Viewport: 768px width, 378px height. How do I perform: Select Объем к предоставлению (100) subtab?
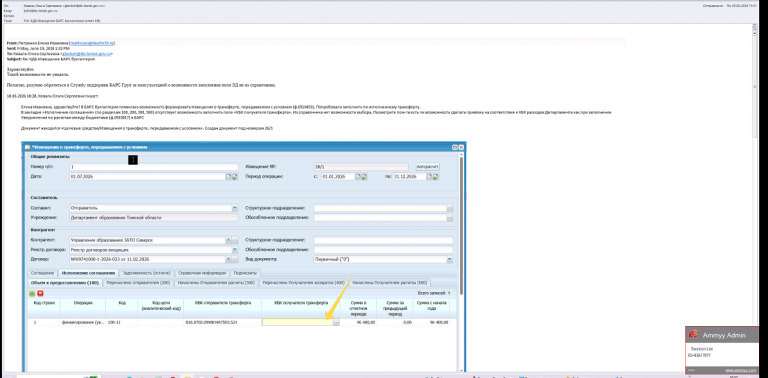click(x=65, y=283)
